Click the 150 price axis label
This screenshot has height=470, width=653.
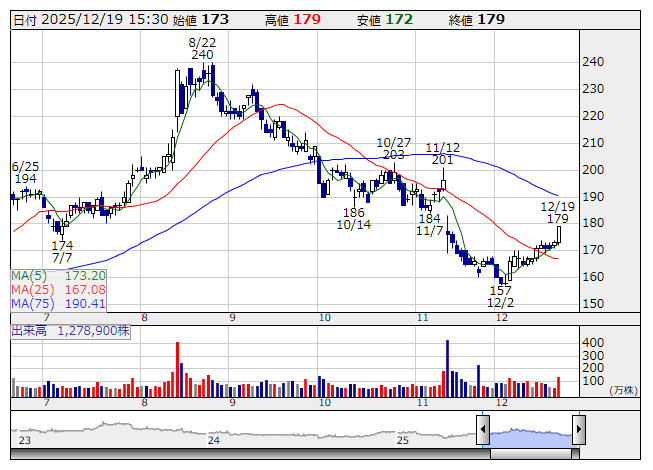click(x=593, y=303)
